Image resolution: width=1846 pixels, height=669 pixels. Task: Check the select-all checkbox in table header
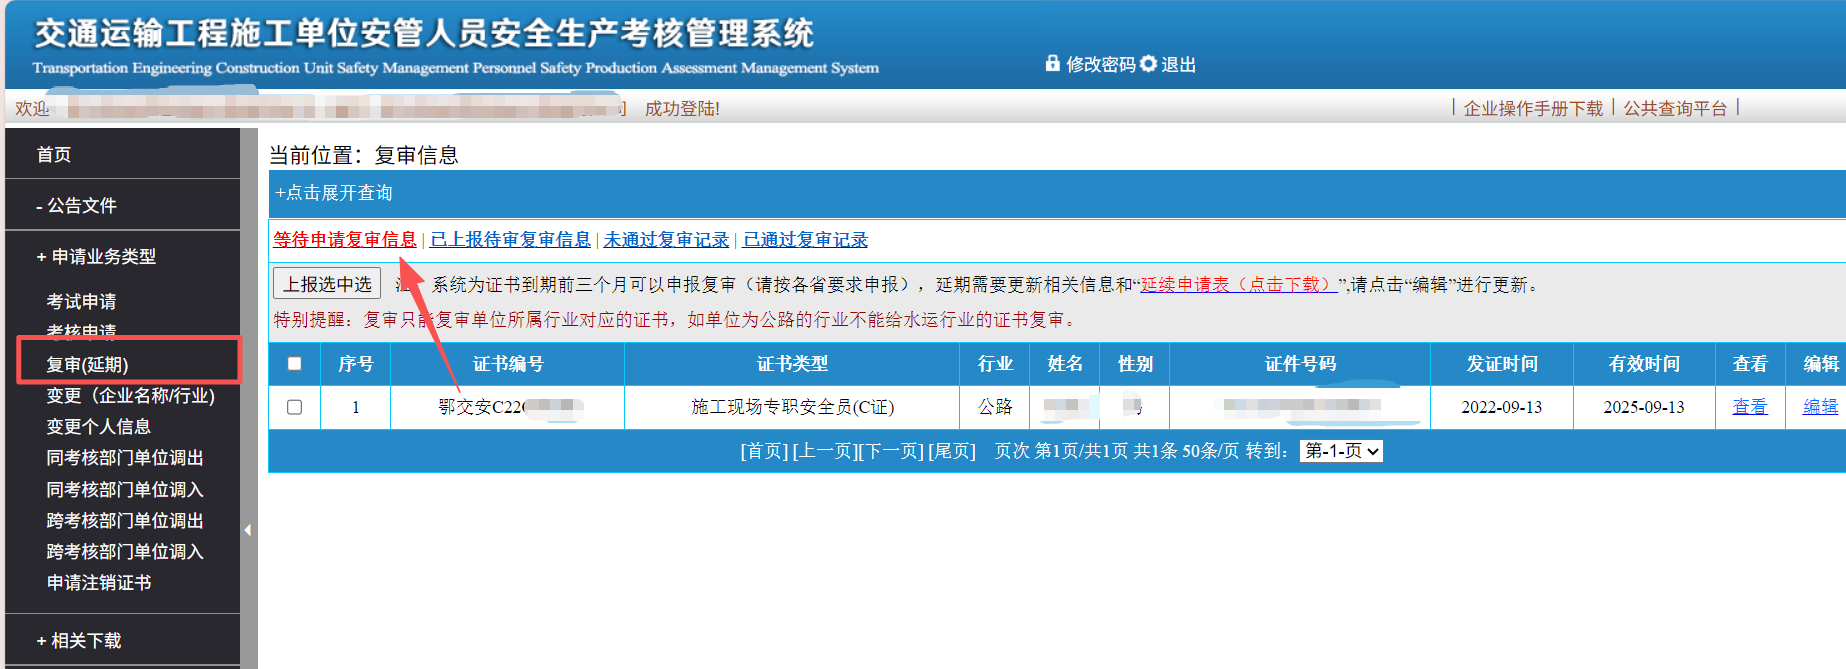[x=294, y=364]
